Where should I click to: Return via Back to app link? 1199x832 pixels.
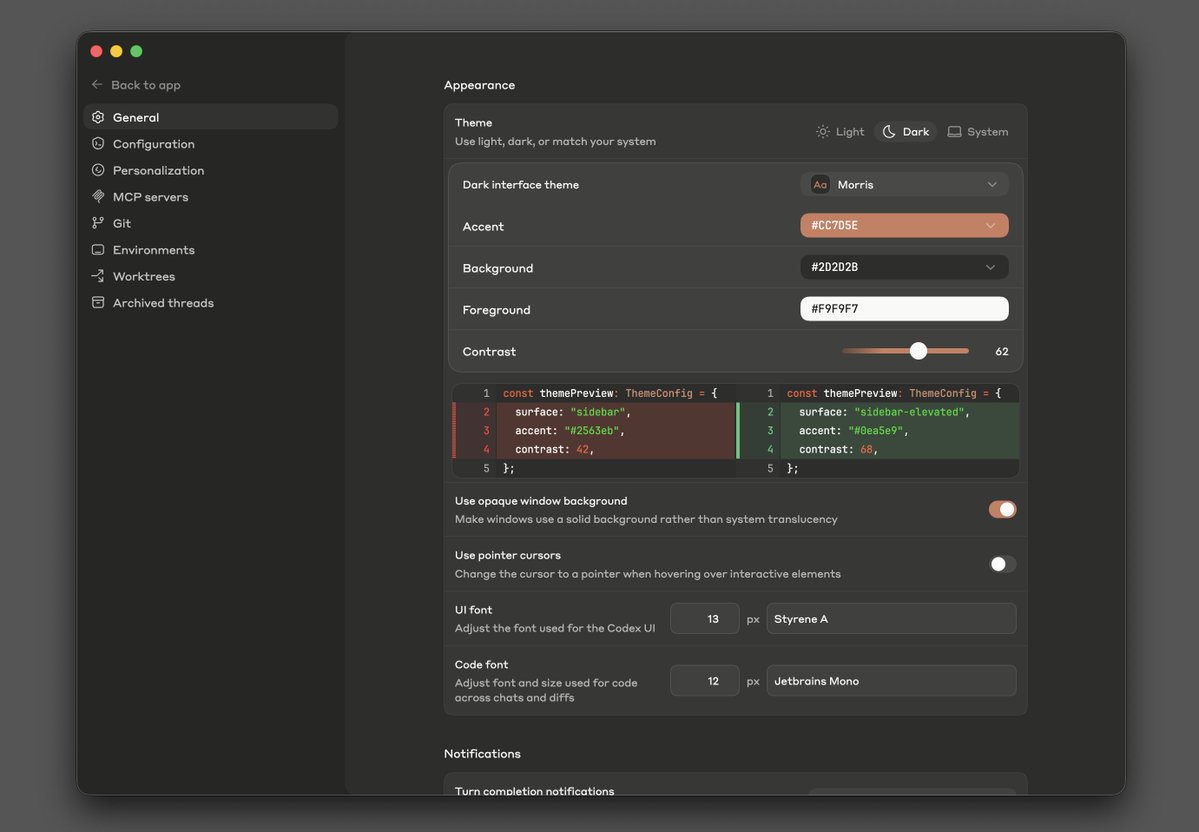(136, 85)
